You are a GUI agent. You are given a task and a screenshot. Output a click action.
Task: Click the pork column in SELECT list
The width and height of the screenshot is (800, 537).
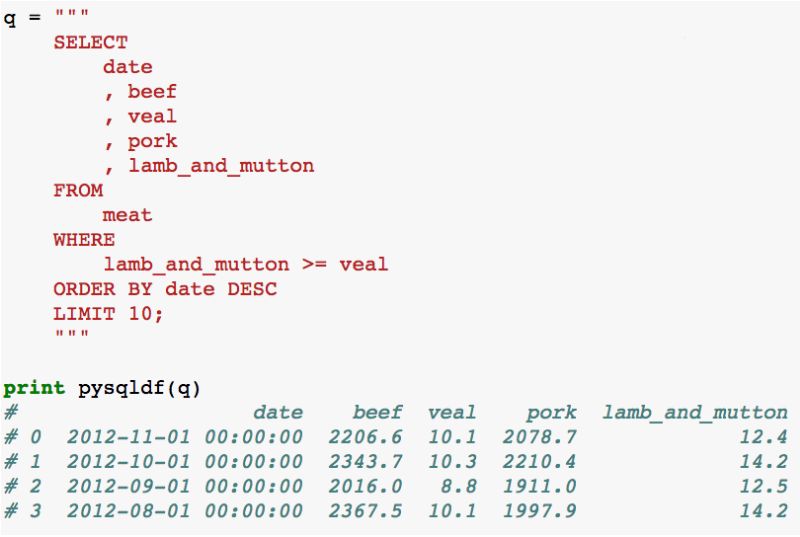click(x=152, y=141)
